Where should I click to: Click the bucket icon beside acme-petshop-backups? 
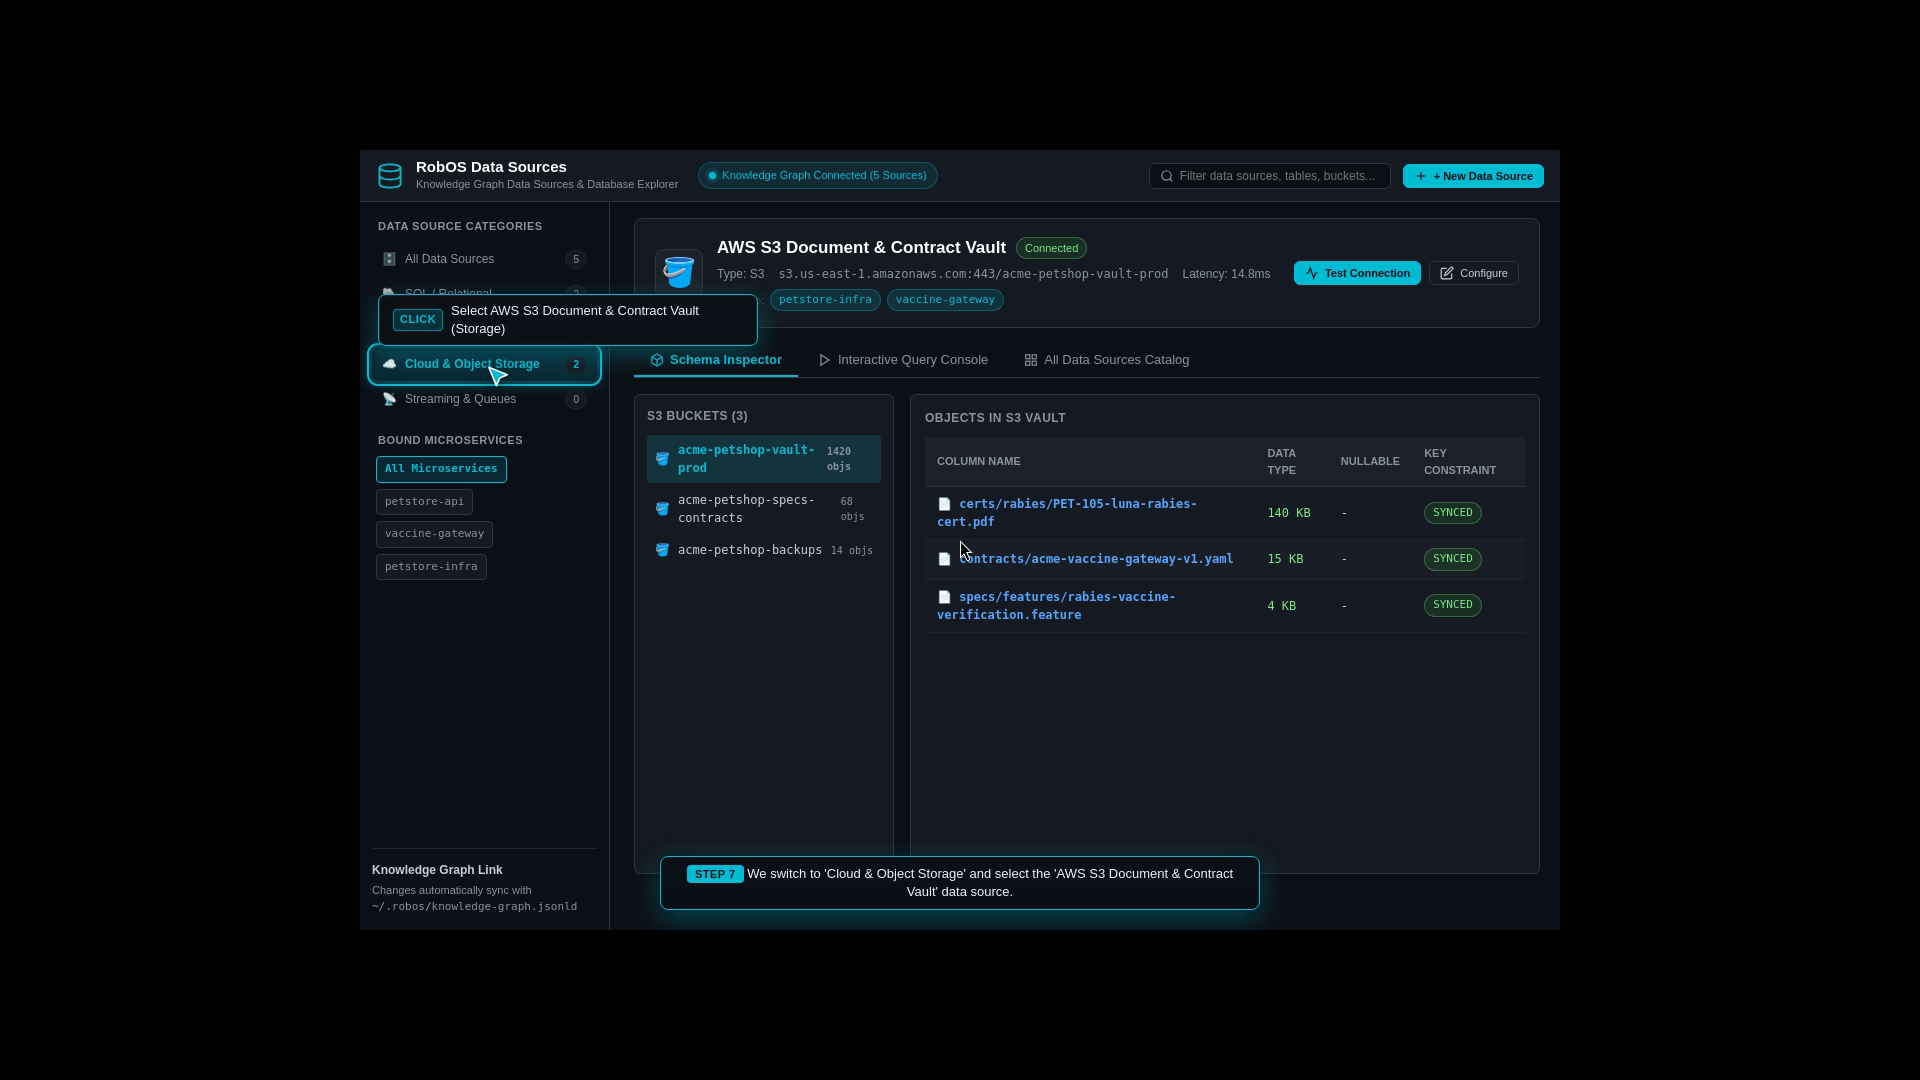pyautogui.click(x=662, y=550)
